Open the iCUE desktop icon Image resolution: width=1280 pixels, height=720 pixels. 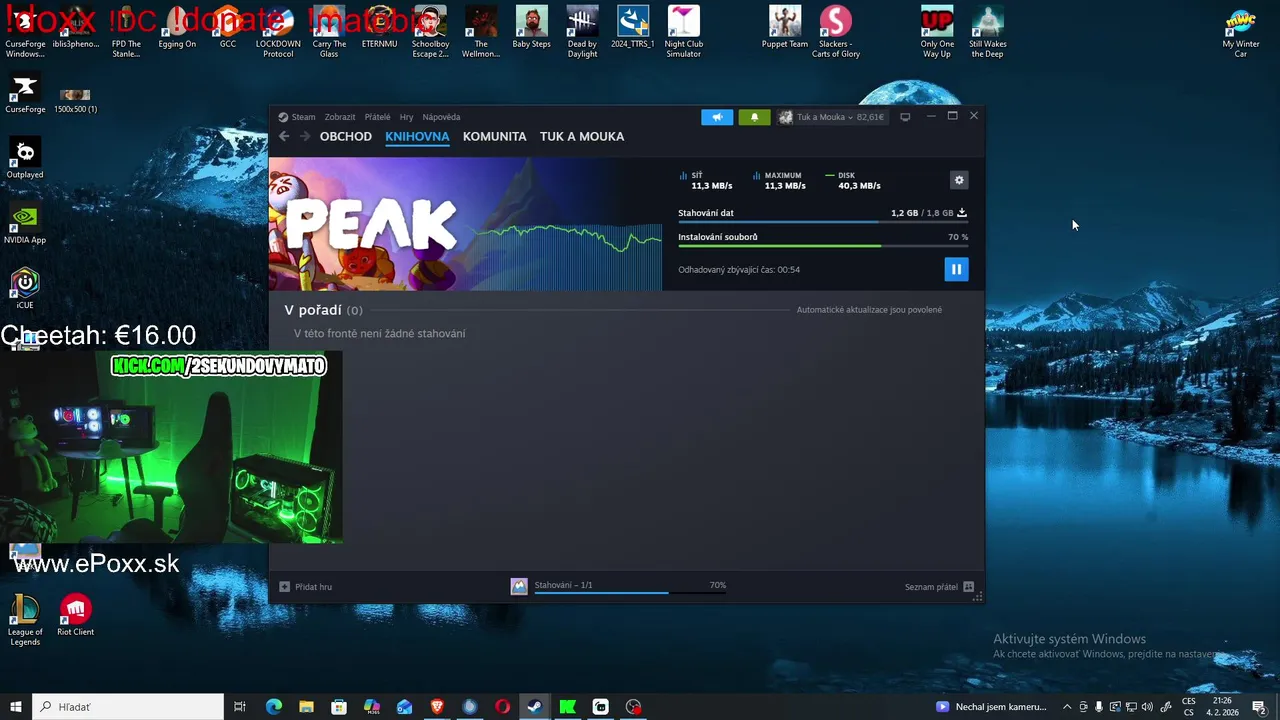click(25, 289)
